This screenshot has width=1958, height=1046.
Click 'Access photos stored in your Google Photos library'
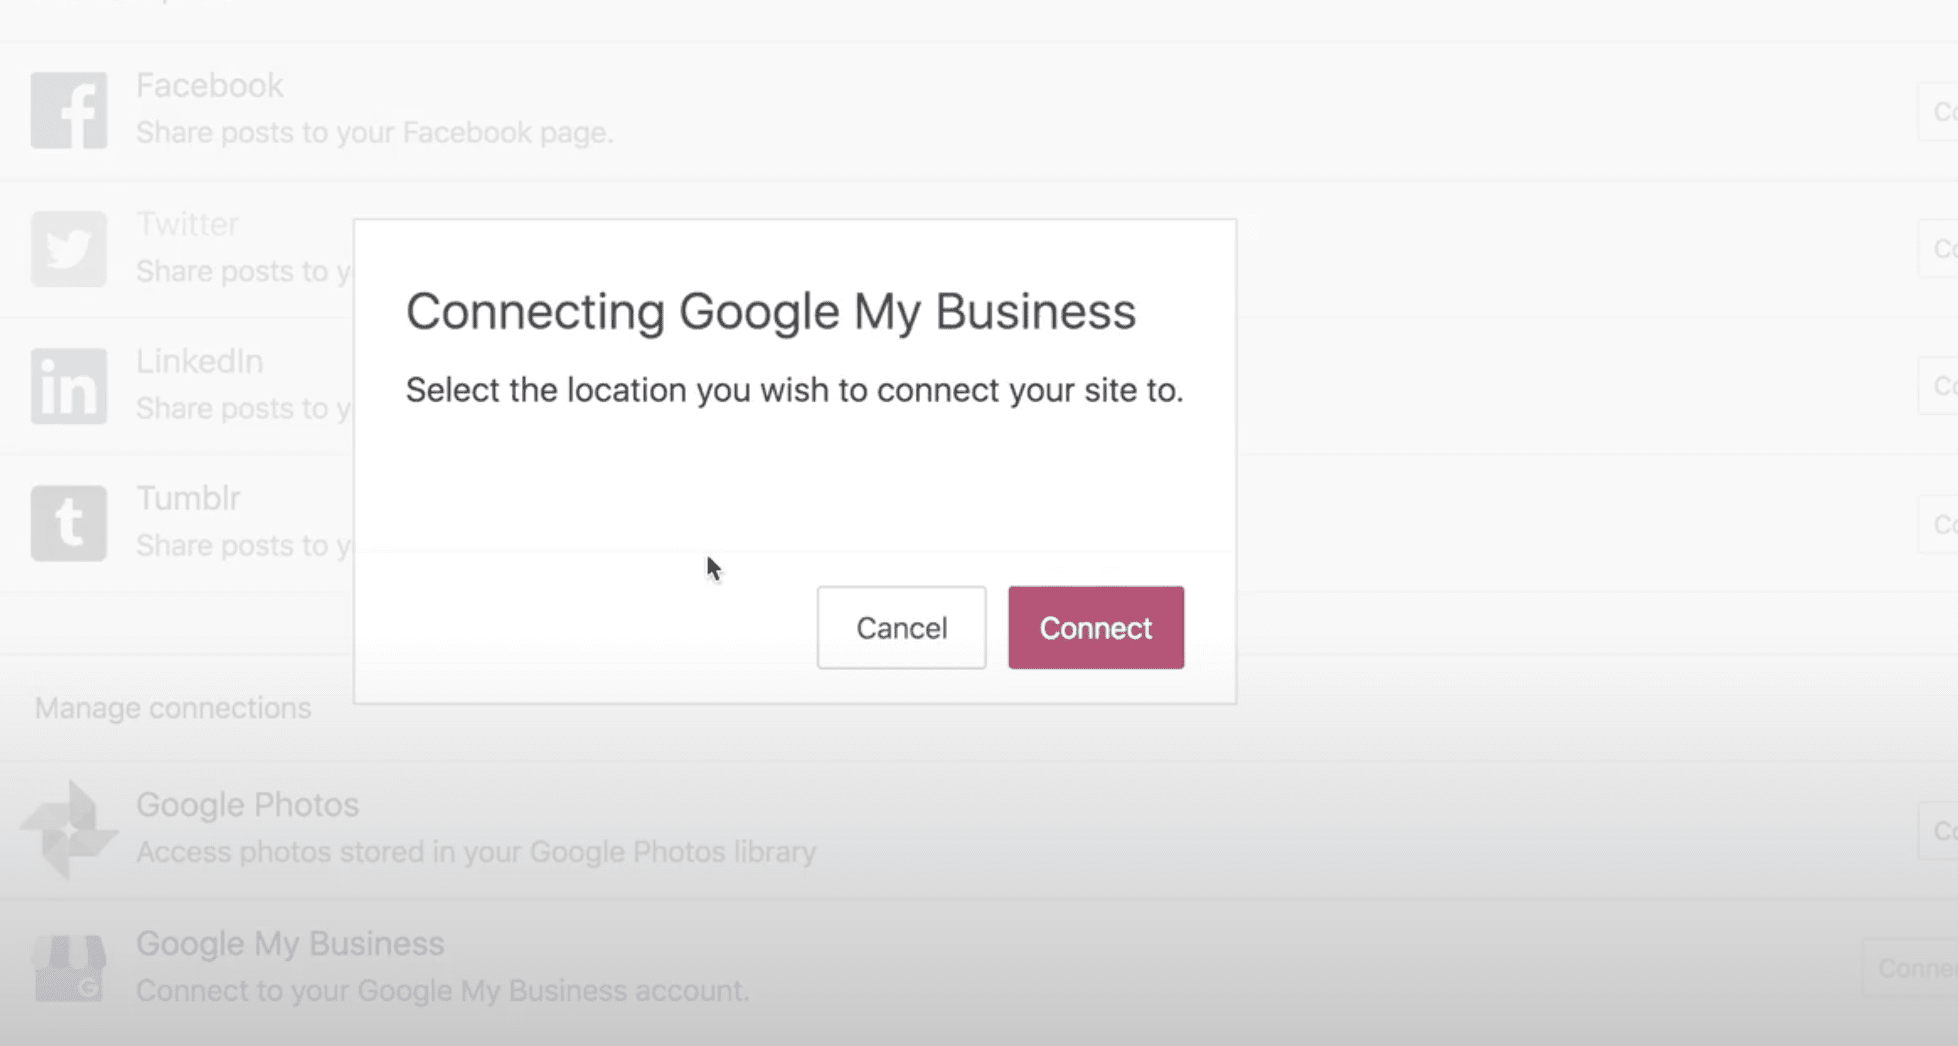[476, 852]
